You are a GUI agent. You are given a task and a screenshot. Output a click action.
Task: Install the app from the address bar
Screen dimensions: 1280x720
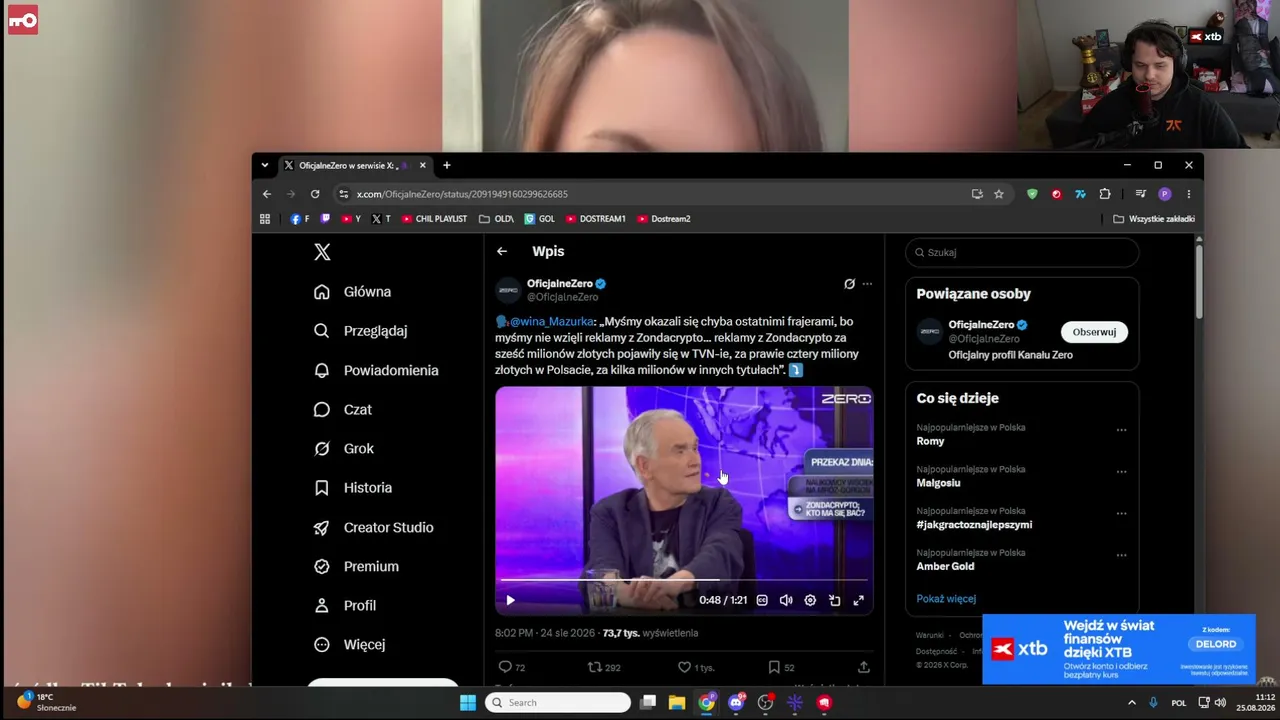tap(977, 194)
